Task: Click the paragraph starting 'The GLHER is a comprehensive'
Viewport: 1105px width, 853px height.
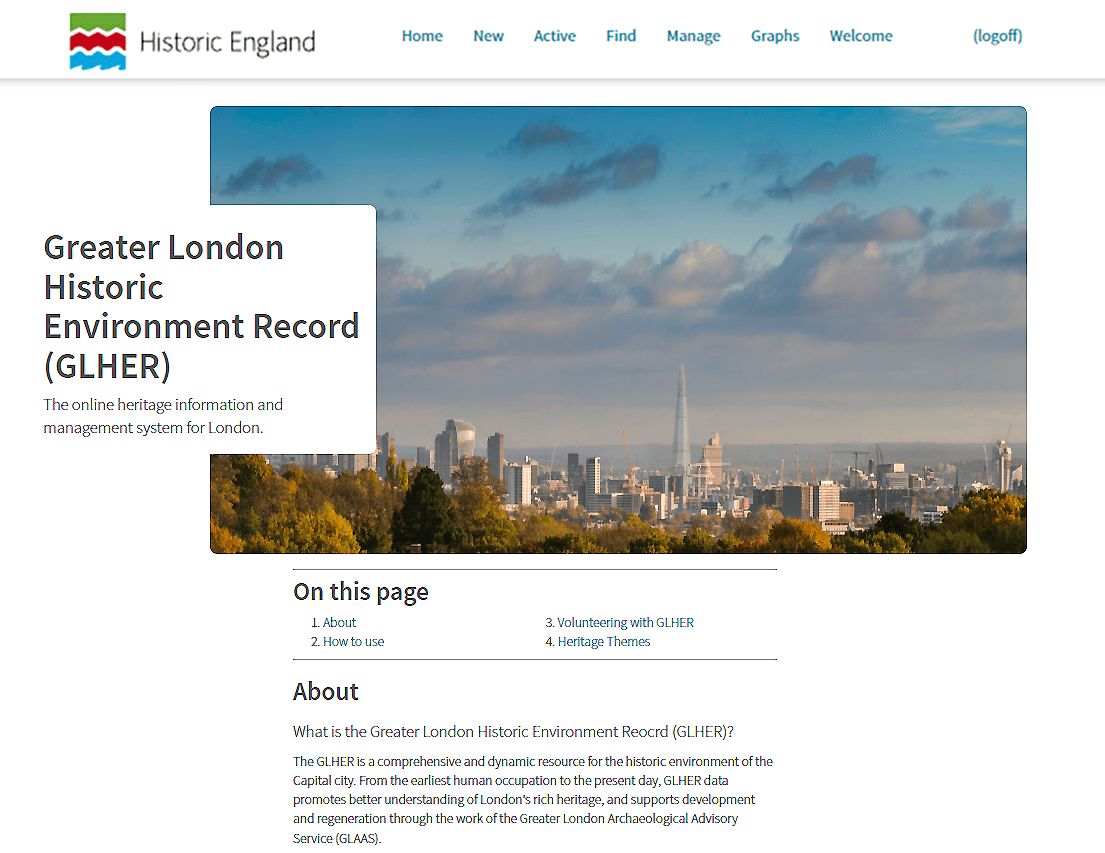Action: coord(533,799)
